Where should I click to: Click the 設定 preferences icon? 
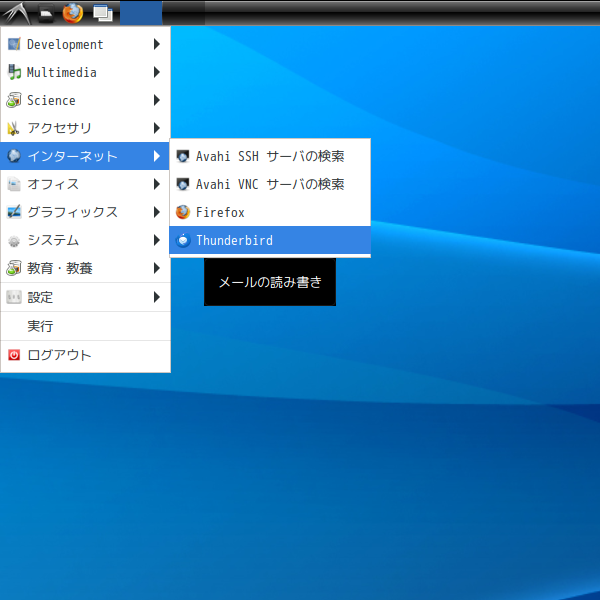[x=14, y=297]
